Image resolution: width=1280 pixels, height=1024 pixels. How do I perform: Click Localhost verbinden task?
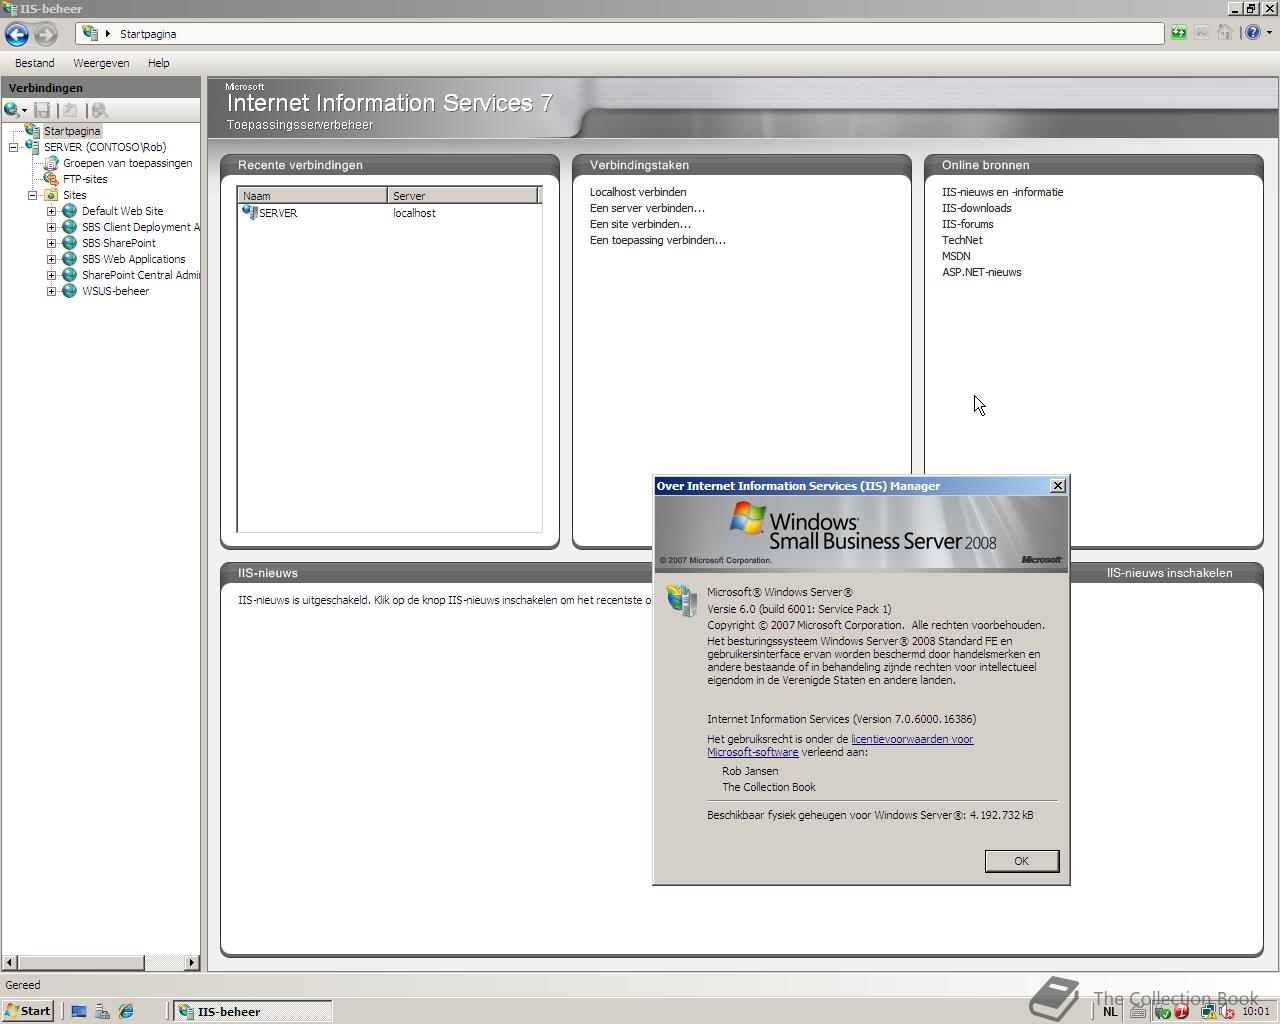pos(638,192)
